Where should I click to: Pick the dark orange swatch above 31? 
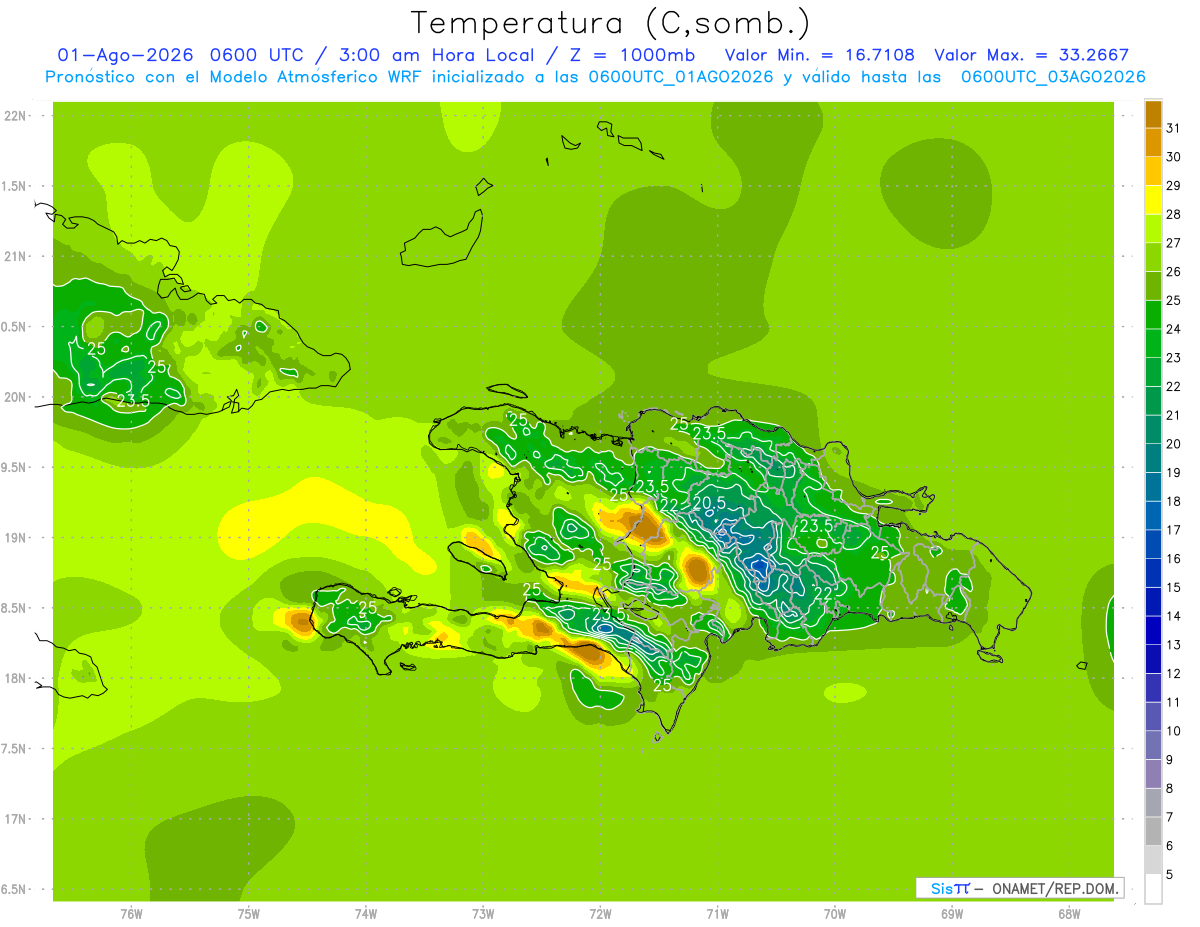pos(1153,114)
